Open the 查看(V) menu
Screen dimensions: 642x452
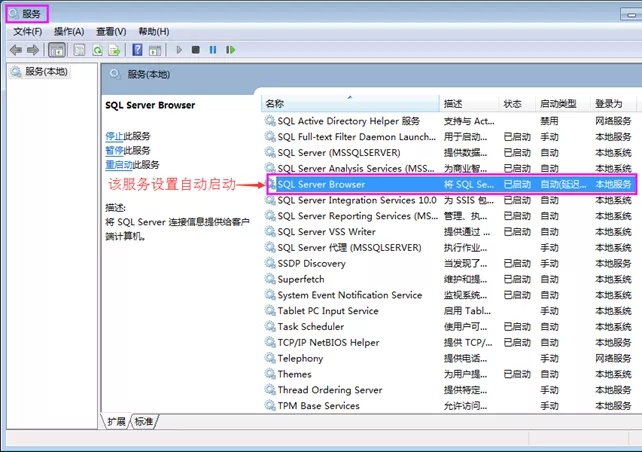111,31
